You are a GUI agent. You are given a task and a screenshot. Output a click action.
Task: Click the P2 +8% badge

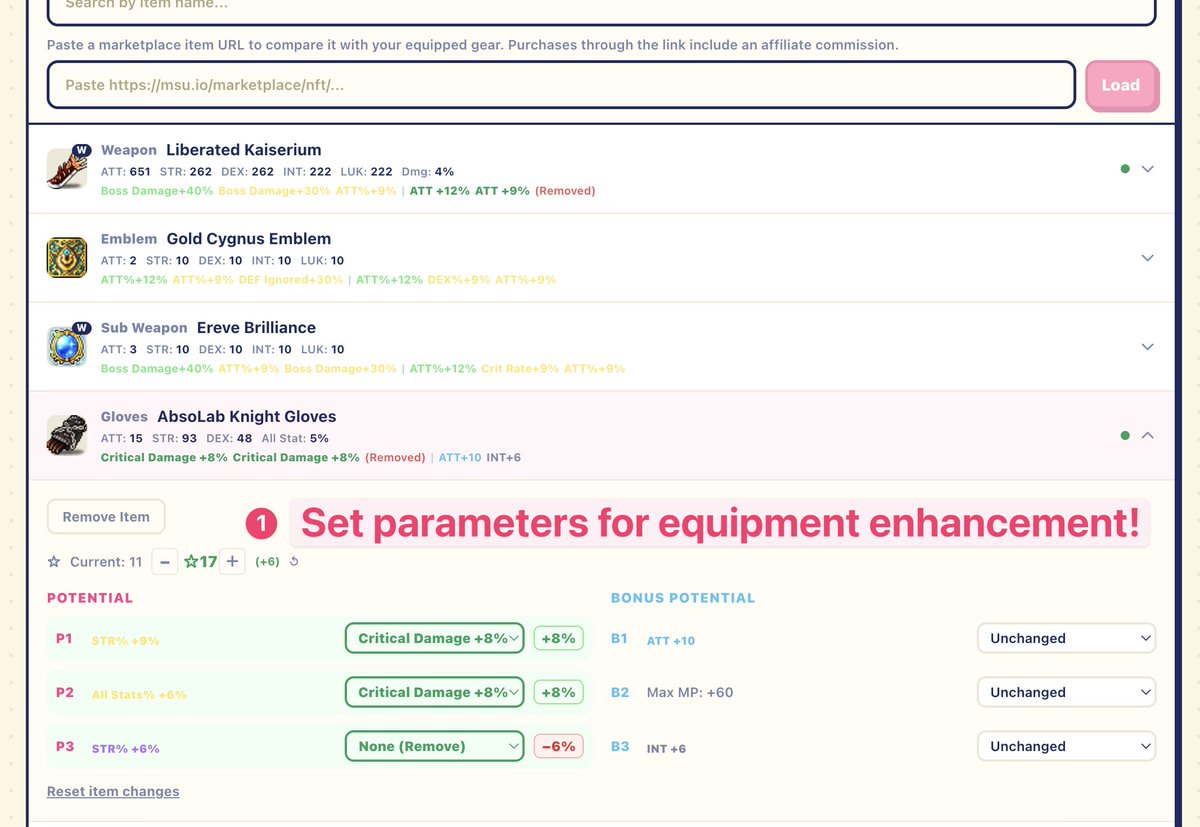tap(558, 692)
